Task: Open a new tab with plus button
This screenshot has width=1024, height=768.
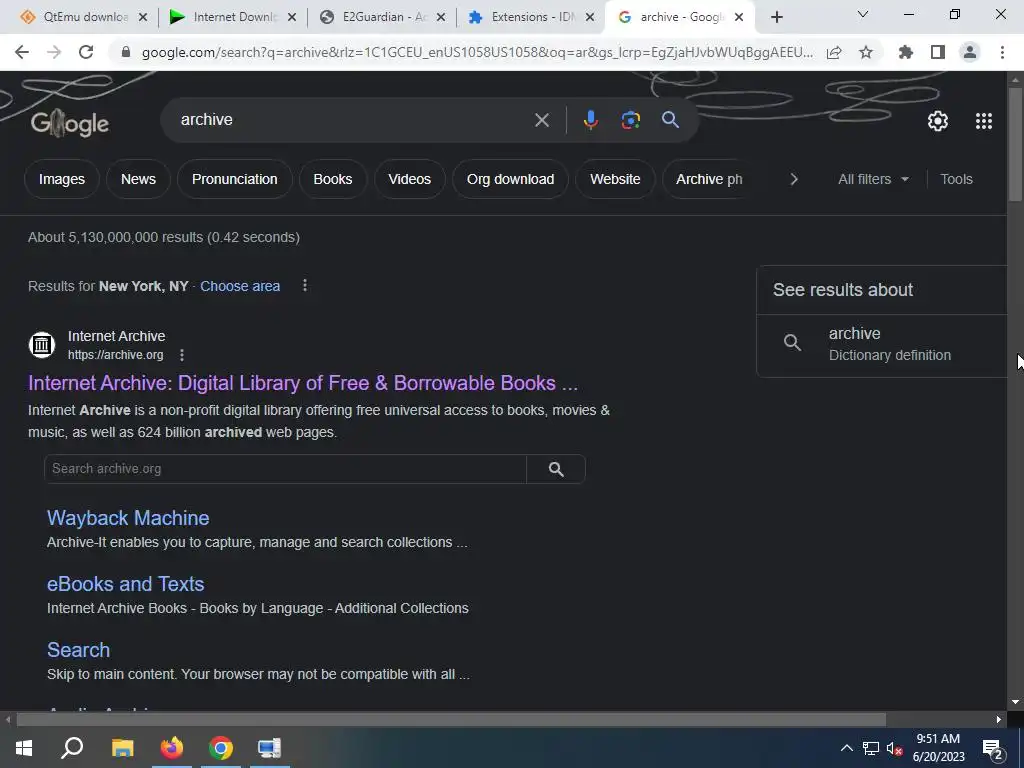Action: point(776,17)
